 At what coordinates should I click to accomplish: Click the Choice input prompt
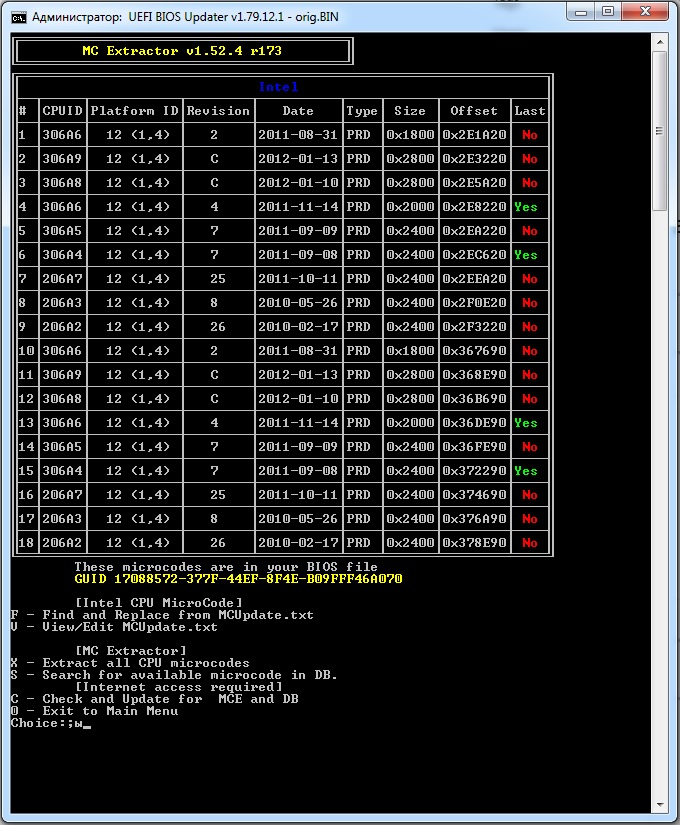[51, 723]
